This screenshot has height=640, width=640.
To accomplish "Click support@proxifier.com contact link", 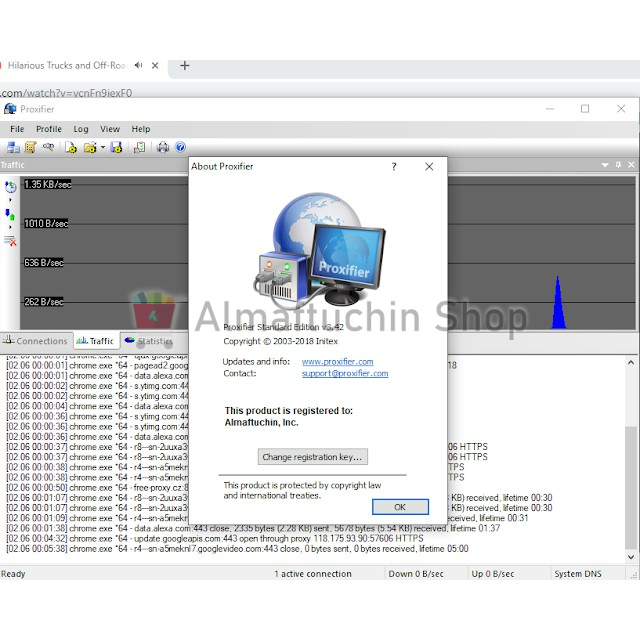I will (345, 373).
